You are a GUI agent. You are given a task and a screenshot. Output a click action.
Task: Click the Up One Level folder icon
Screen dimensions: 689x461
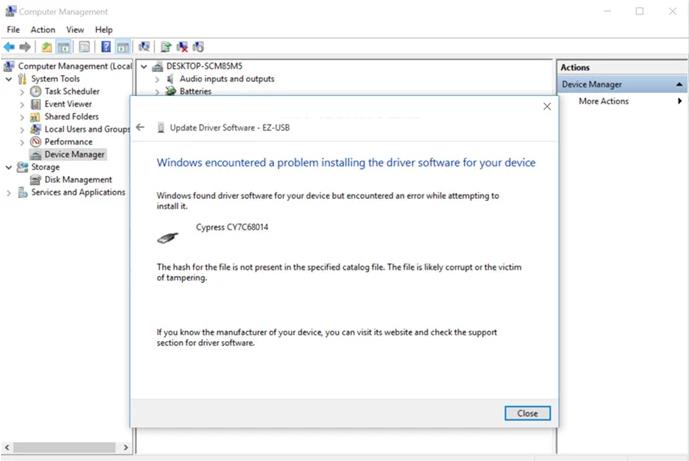pos(47,47)
